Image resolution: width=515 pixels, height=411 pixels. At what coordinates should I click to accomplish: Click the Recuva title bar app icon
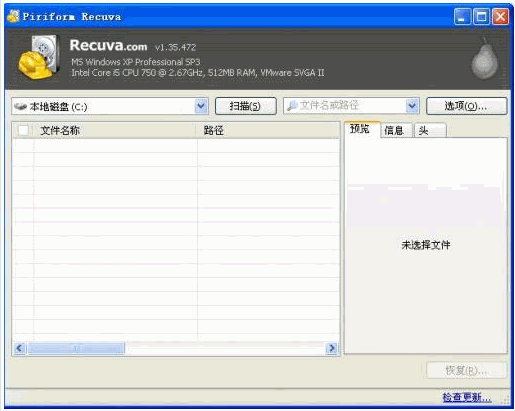click(13, 16)
